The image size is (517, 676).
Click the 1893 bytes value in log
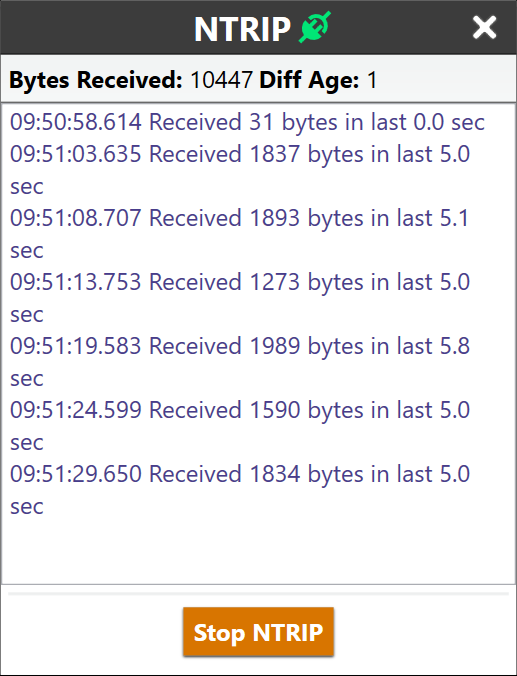(x=274, y=218)
